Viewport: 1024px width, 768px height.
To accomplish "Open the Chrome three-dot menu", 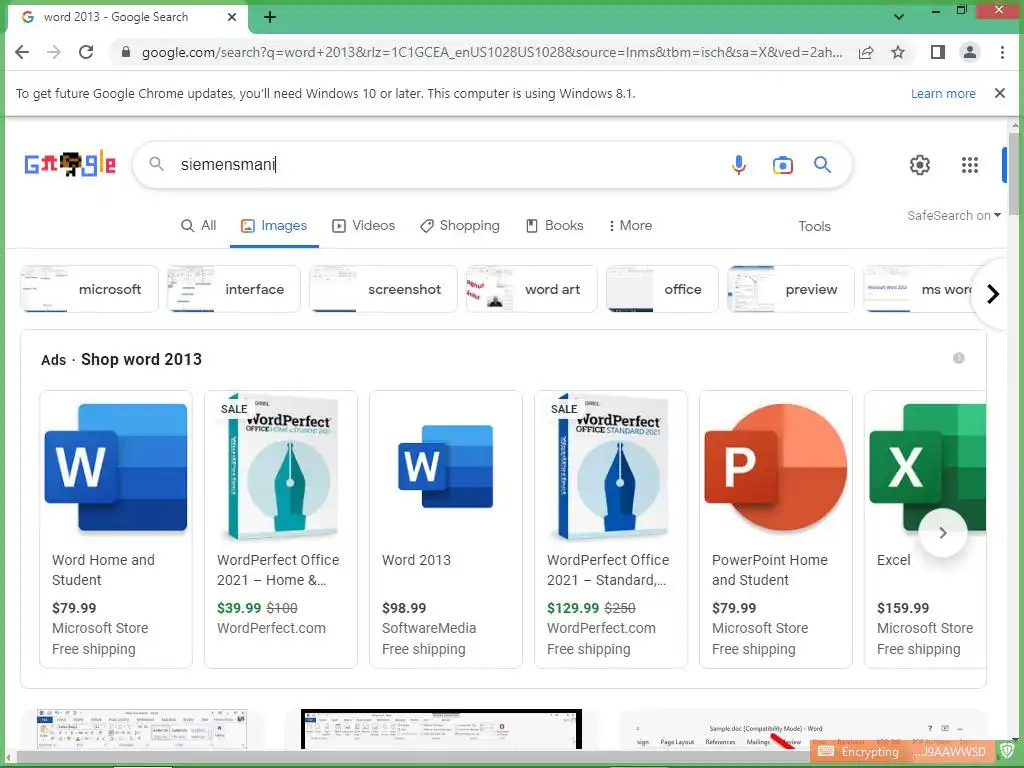I will pyautogui.click(x=1002, y=52).
